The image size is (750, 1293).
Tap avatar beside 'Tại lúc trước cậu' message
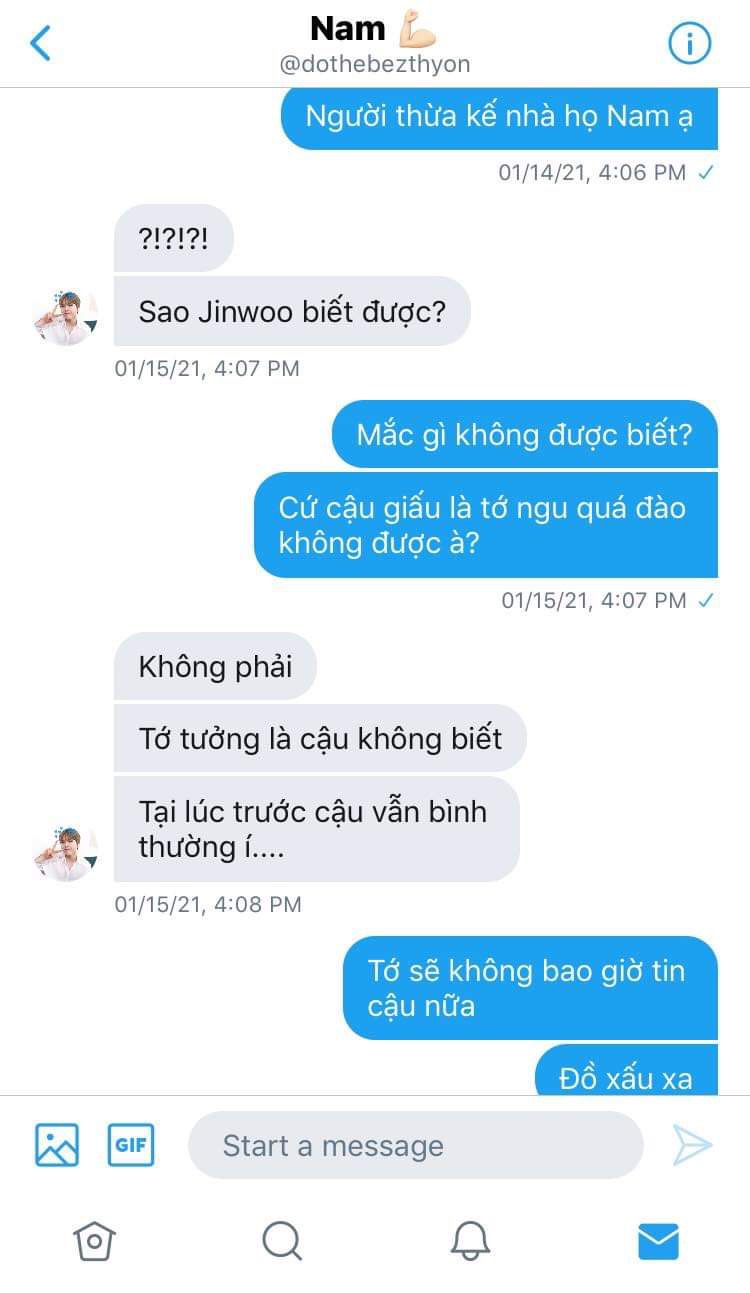(65, 854)
